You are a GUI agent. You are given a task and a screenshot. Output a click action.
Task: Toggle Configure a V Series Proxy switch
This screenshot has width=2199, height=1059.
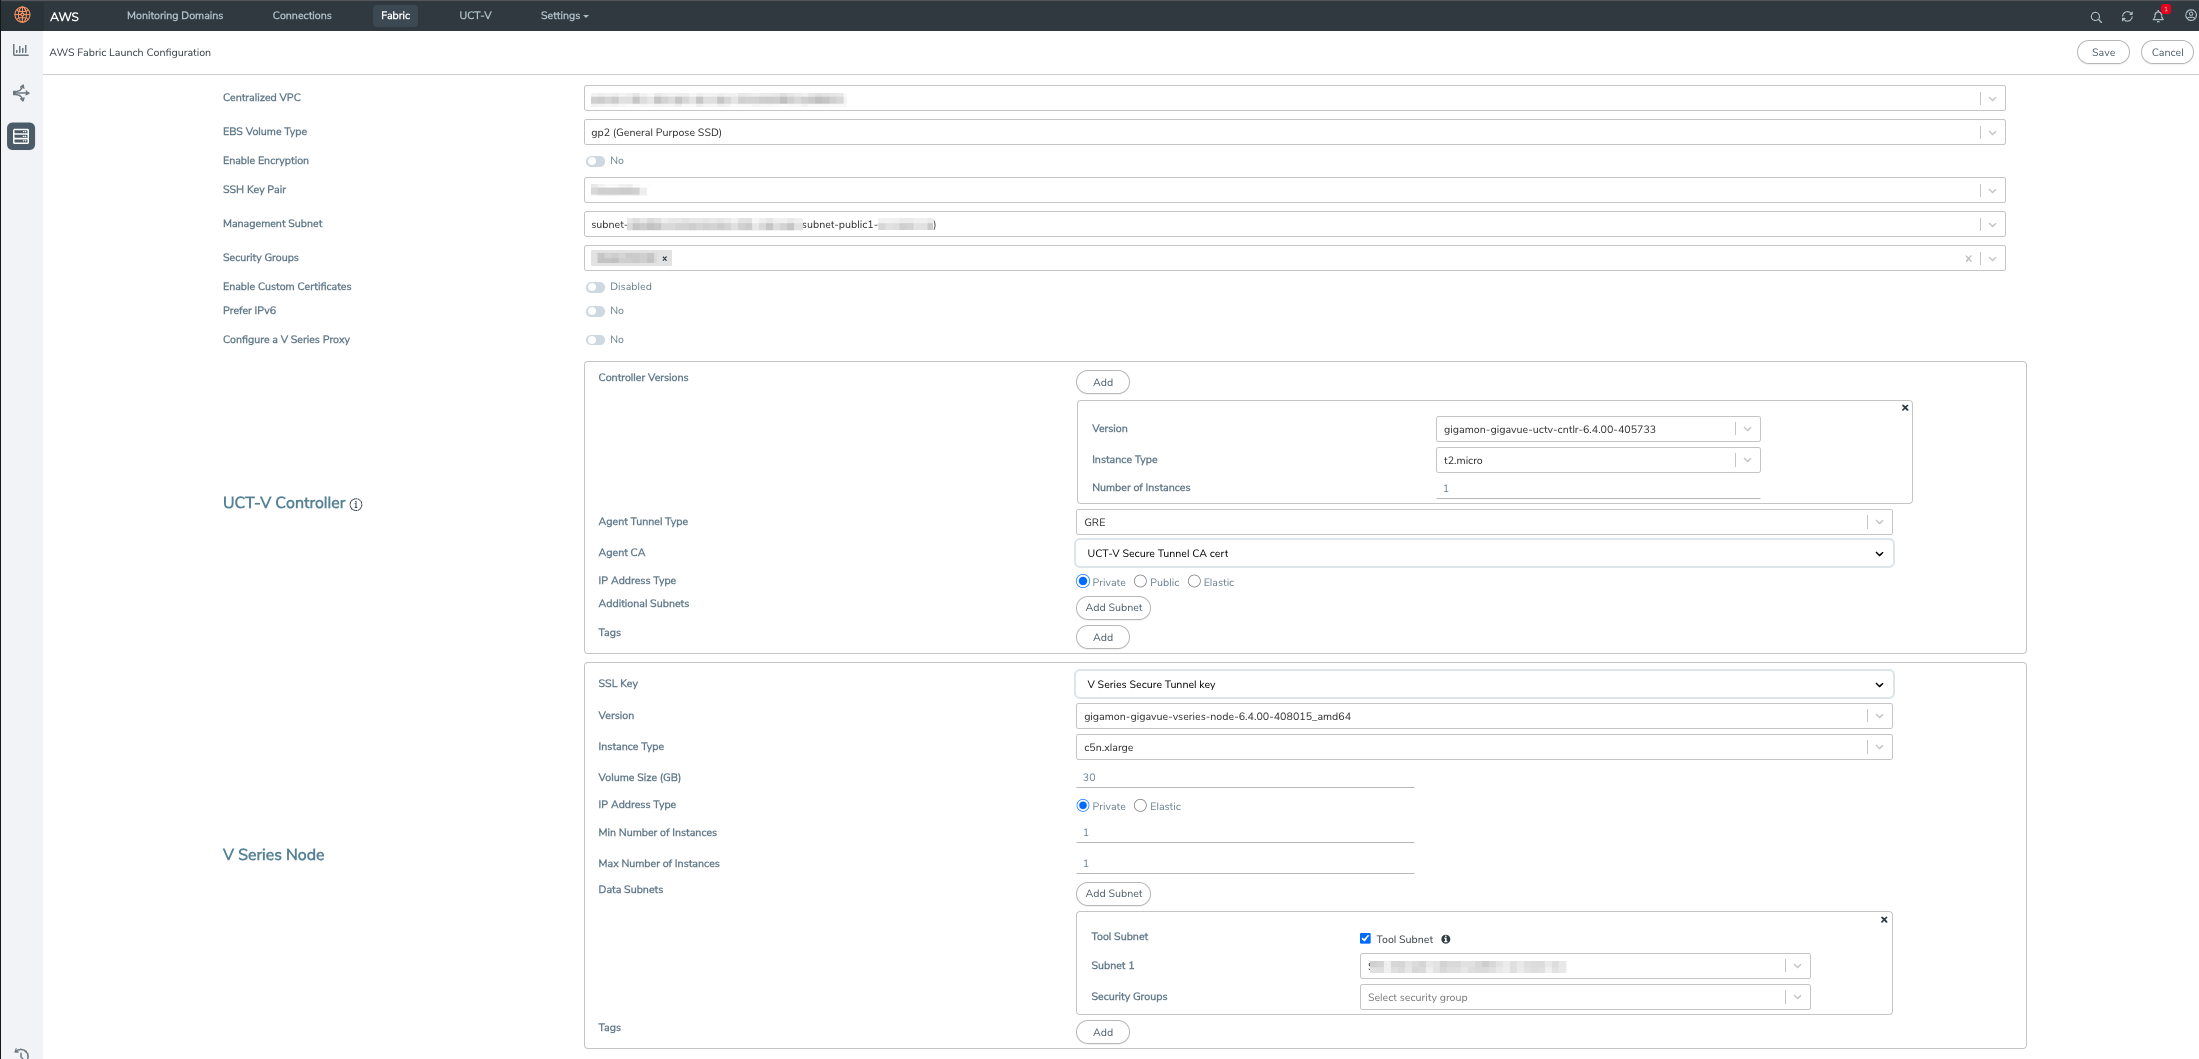coord(595,340)
